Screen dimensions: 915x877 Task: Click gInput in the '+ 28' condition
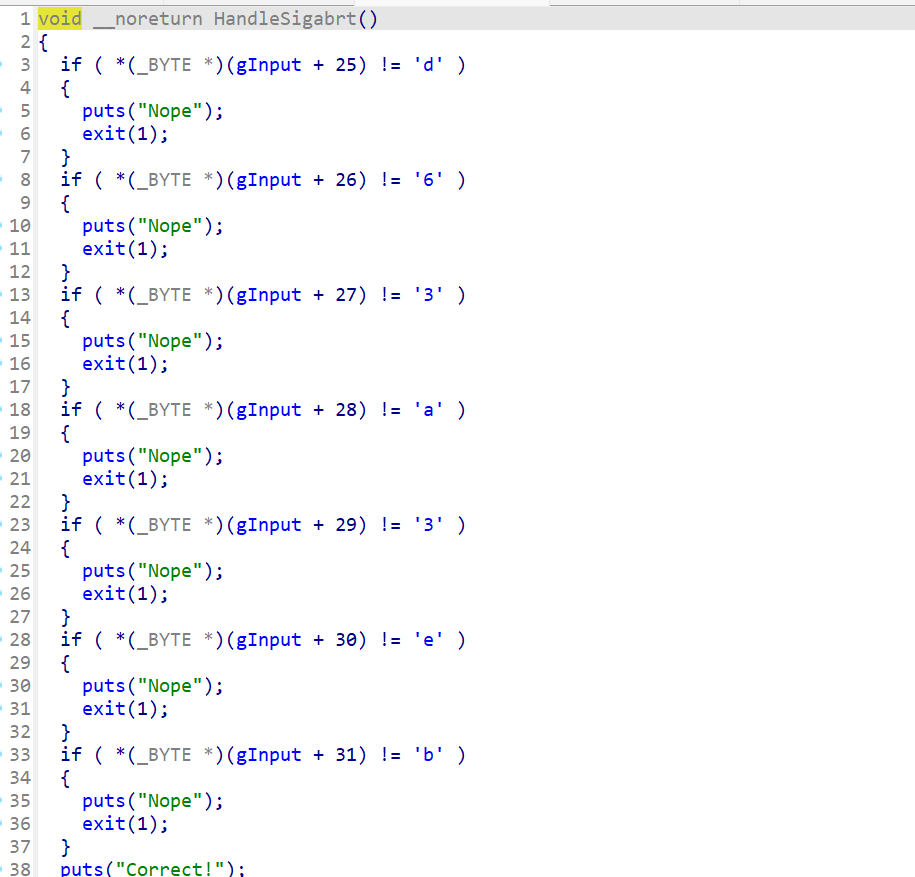[268, 410]
